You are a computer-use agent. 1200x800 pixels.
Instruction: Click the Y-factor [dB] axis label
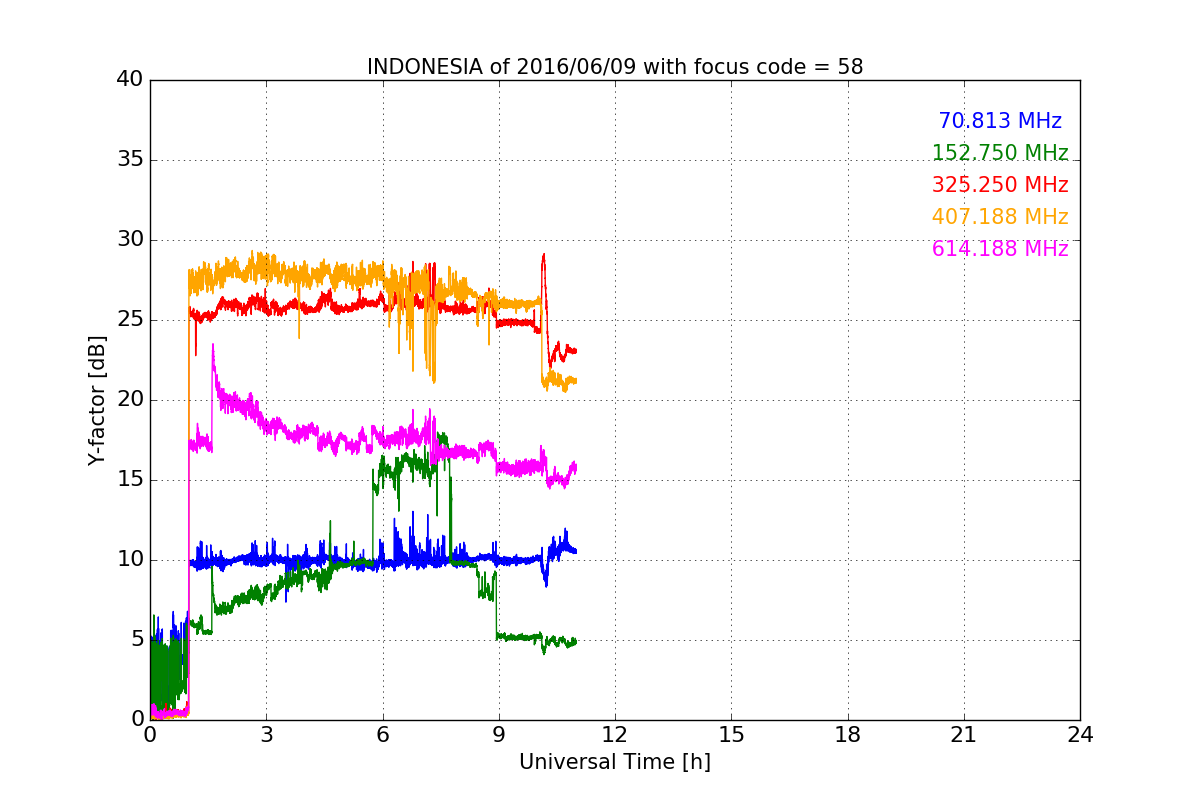point(97,400)
